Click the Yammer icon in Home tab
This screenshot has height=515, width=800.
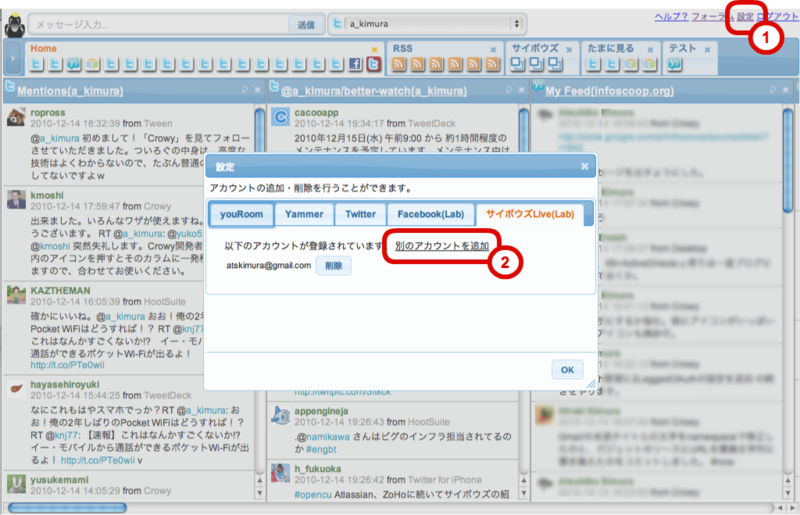(x=73, y=64)
